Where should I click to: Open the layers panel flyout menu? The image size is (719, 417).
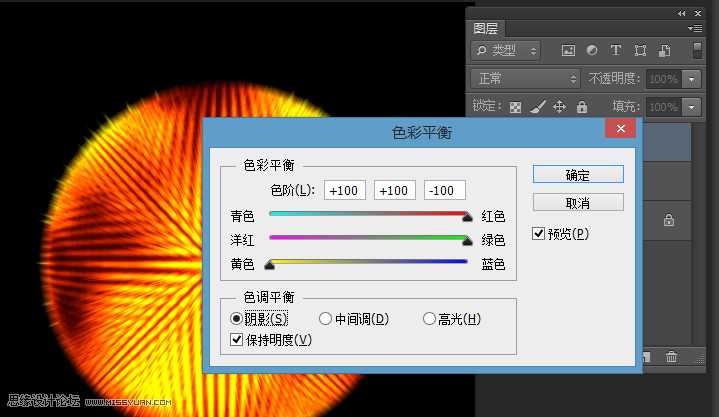tap(695, 28)
